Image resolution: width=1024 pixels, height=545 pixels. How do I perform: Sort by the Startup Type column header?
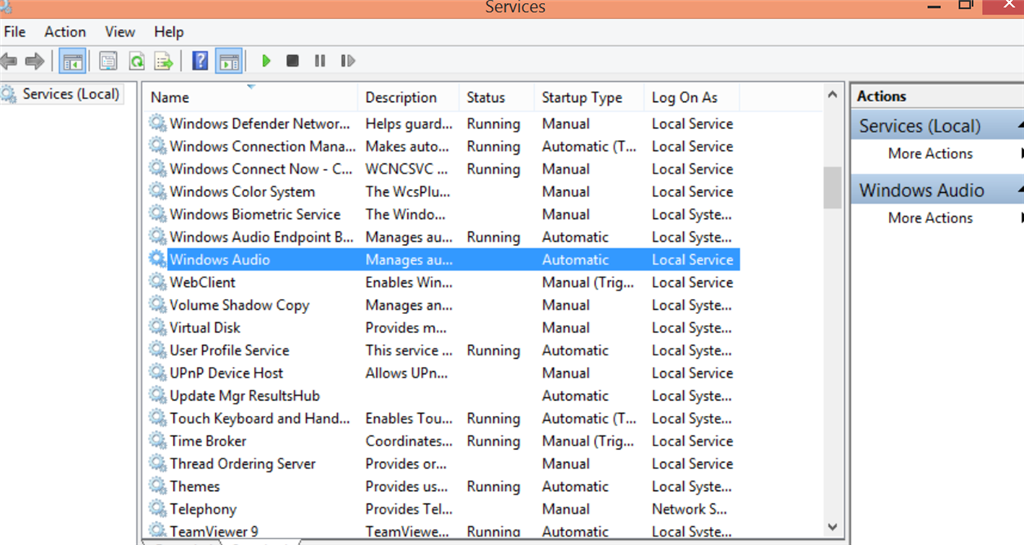tap(590, 97)
